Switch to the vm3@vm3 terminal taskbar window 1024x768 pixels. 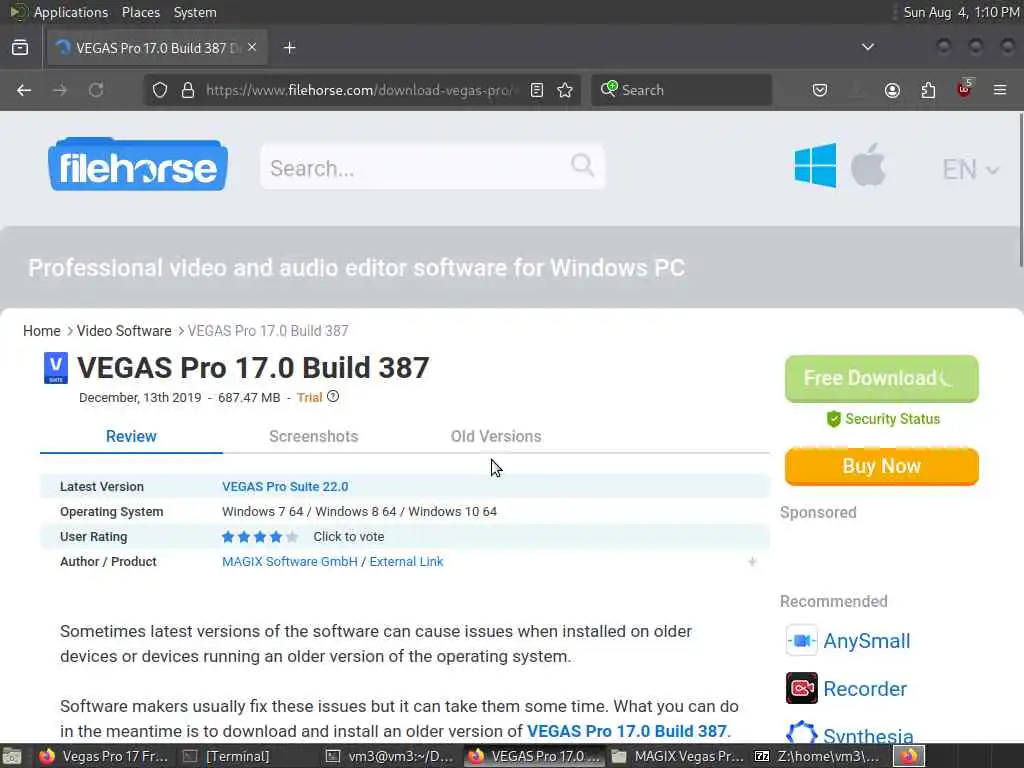pyautogui.click(x=391, y=756)
